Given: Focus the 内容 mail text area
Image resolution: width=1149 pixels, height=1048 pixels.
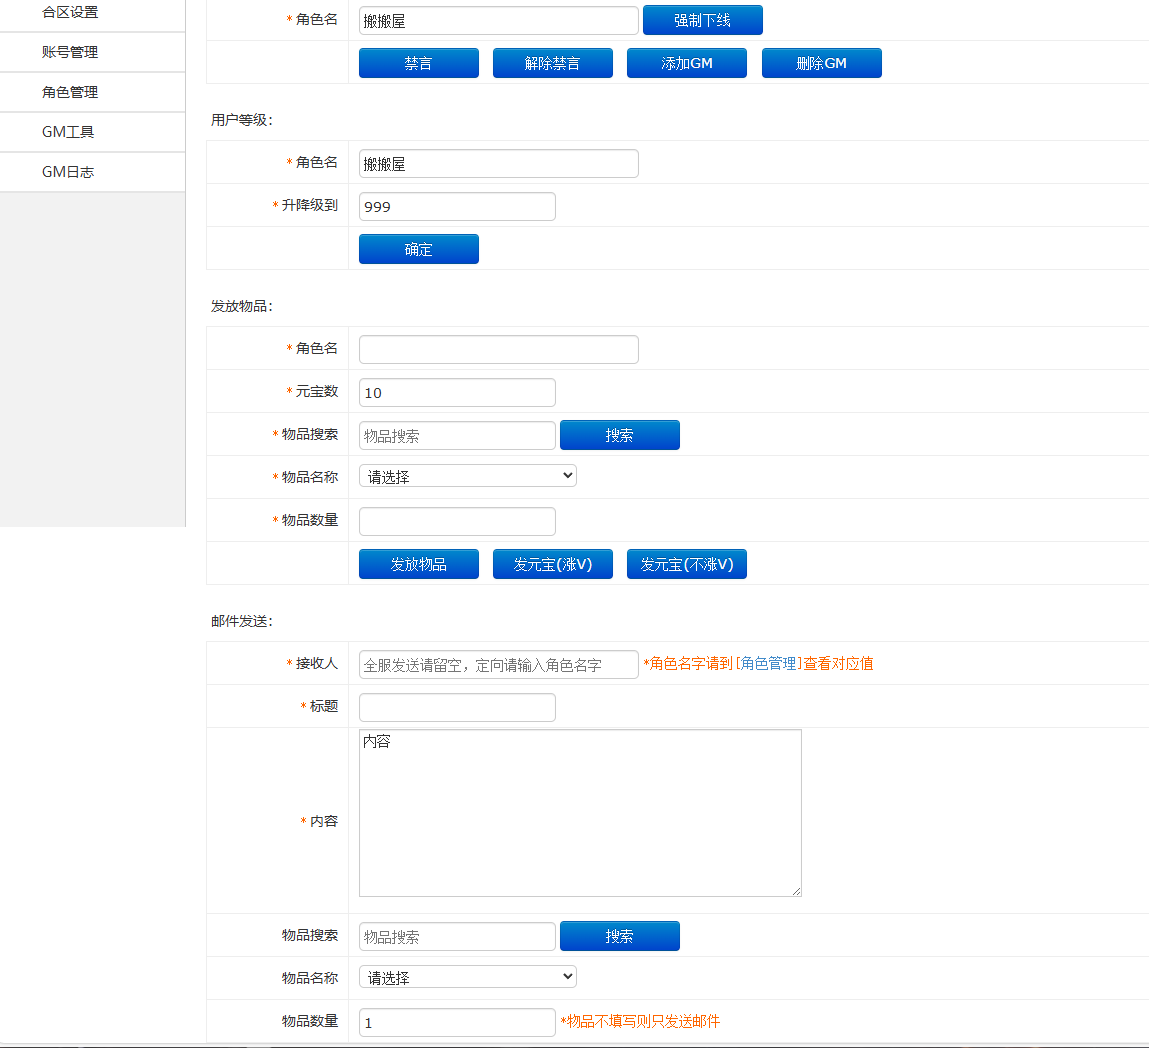Looking at the screenshot, I should [x=580, y=813].
